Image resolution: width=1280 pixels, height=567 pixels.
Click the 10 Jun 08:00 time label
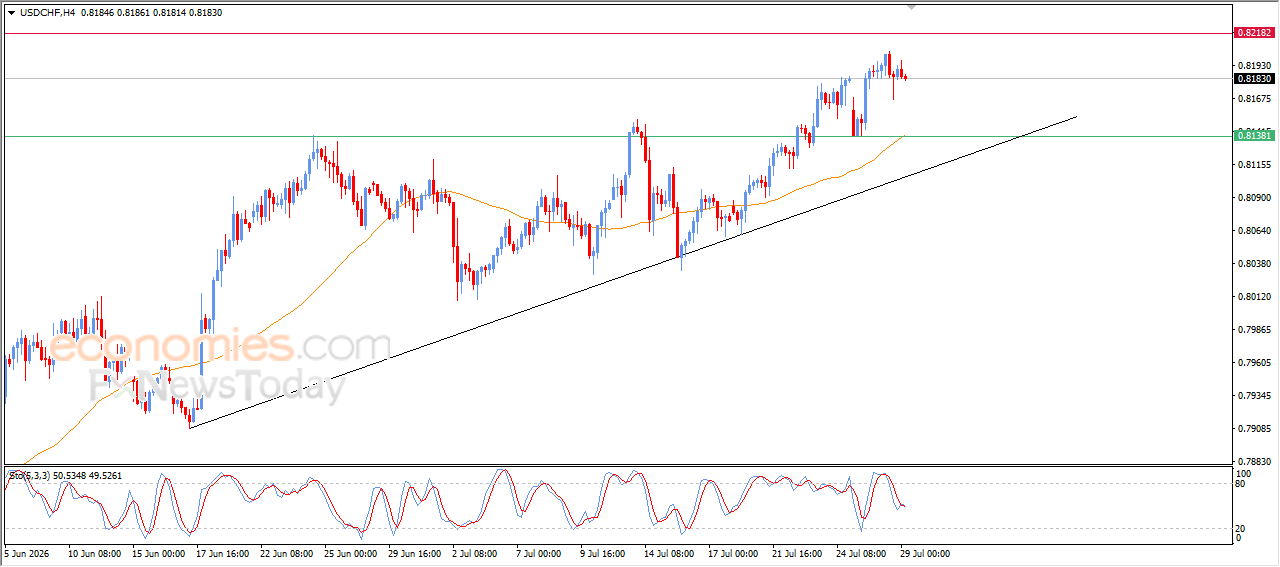94,552
